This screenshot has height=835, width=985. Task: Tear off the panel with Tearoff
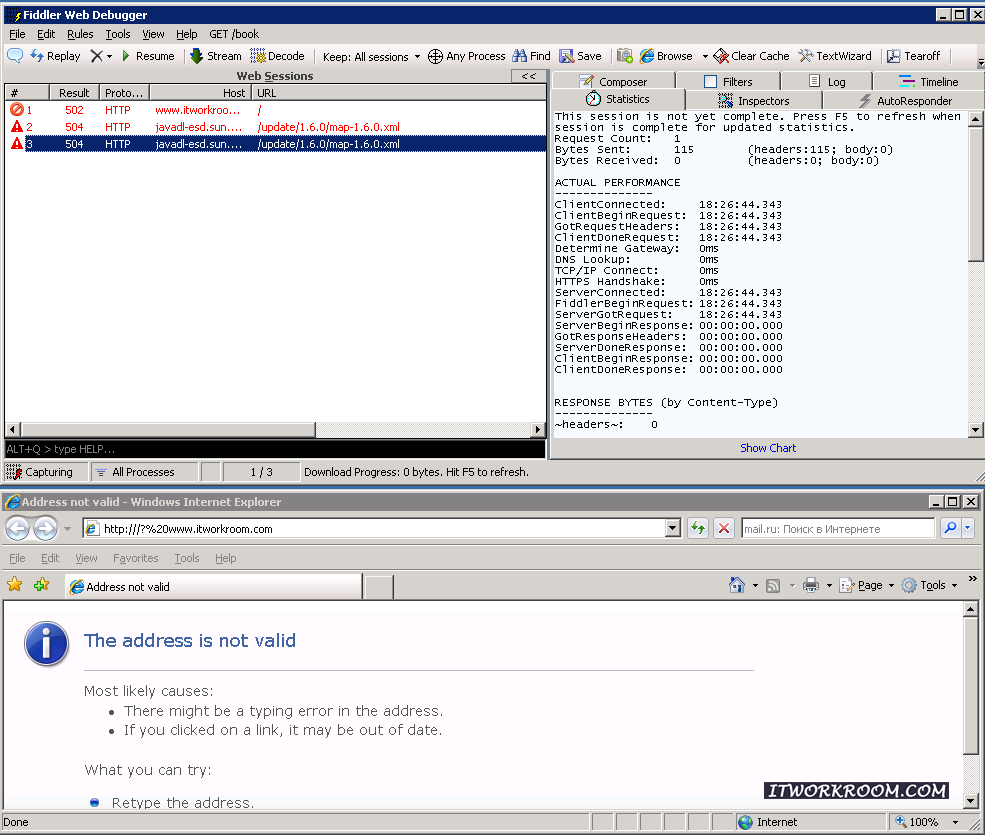point(913,56)
